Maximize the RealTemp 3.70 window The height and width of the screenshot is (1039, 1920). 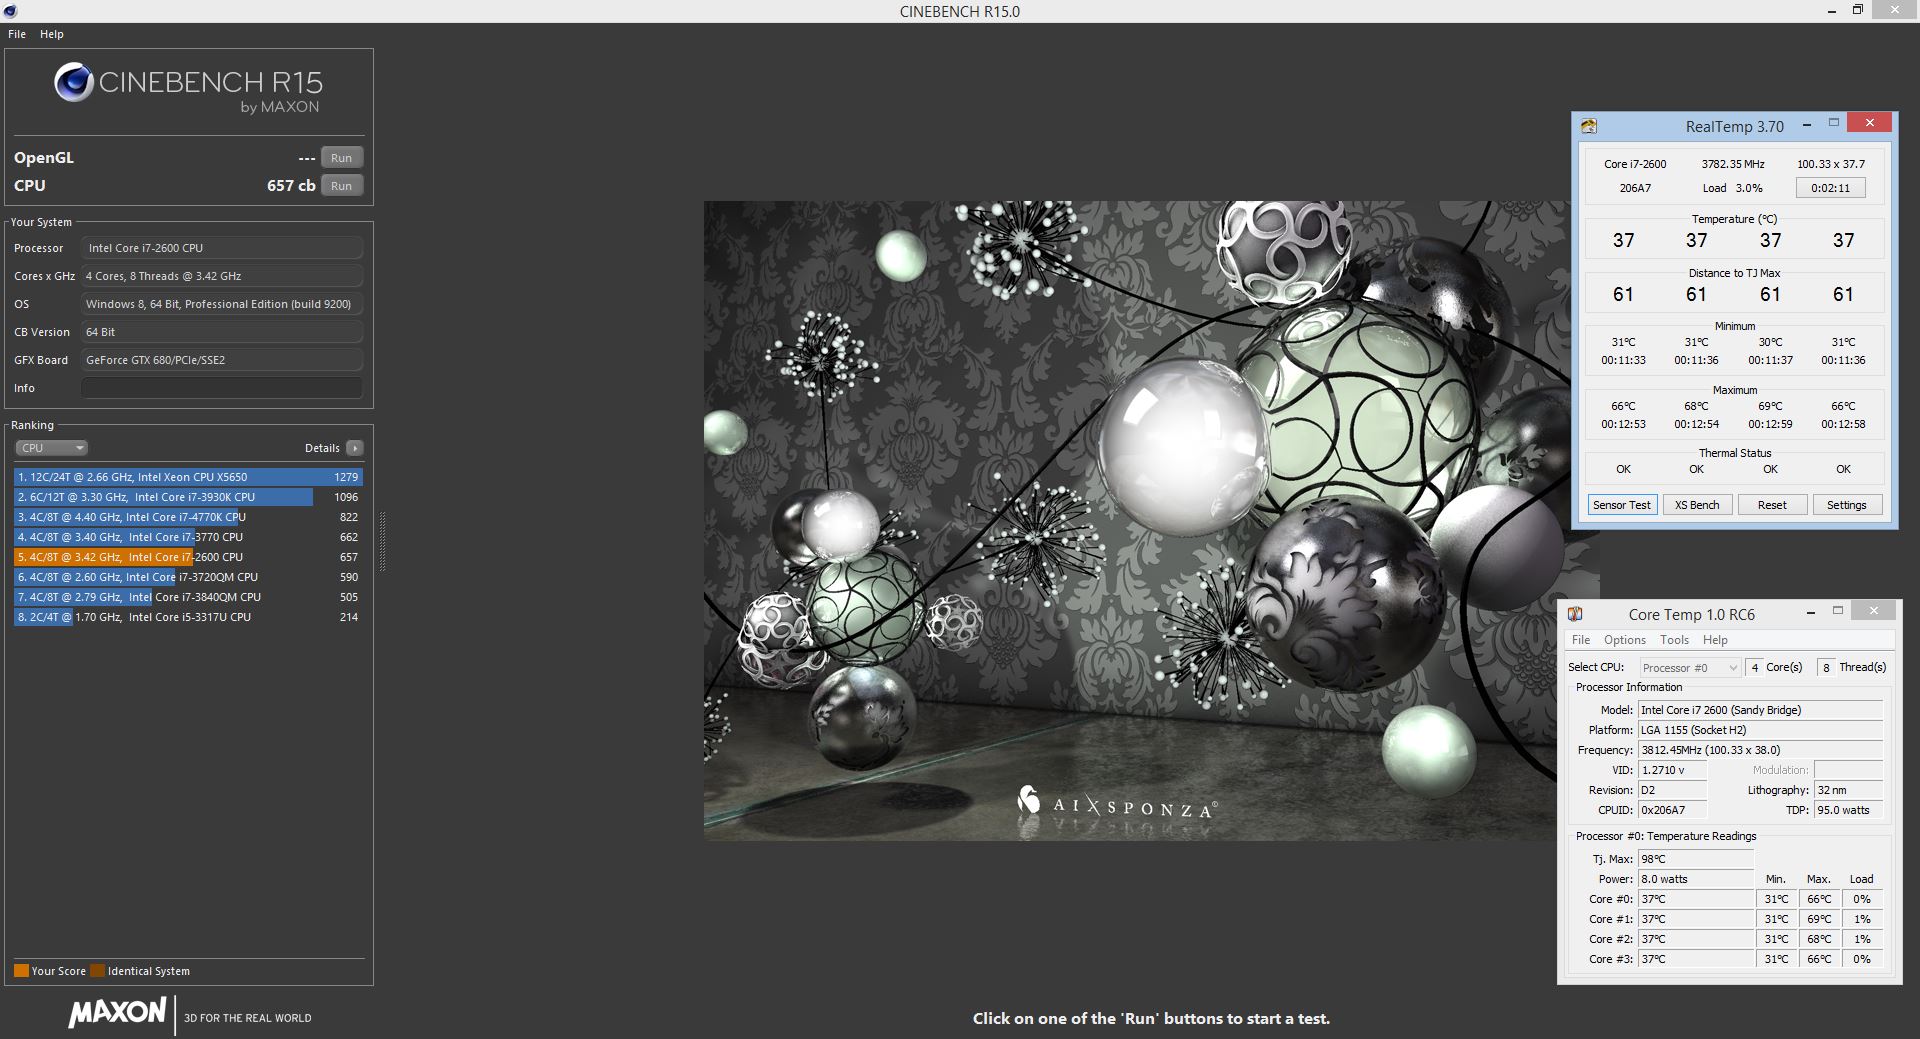point(1834,123)
